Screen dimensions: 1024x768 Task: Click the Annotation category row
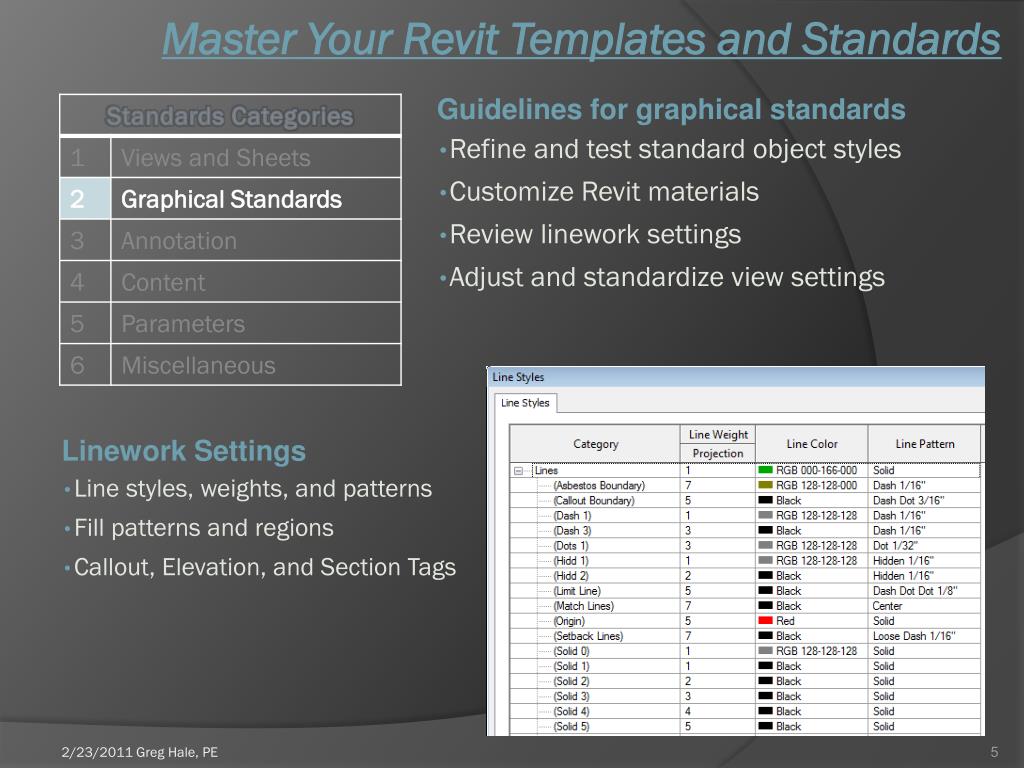point(230,240)
